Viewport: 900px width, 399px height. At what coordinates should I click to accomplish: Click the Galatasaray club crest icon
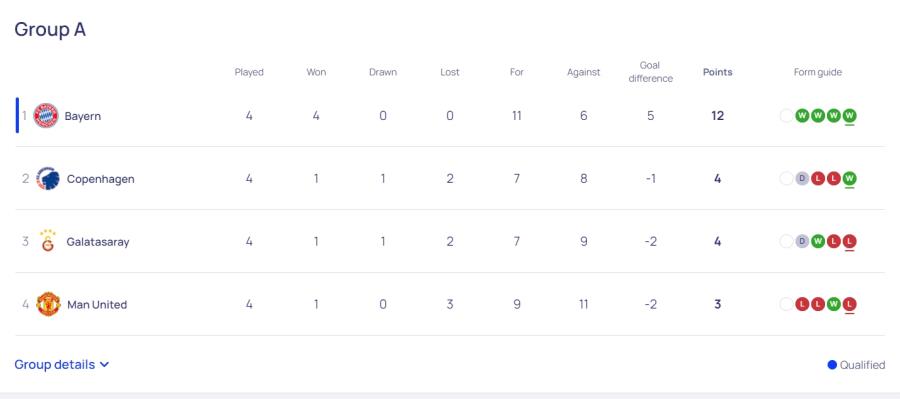point(48,241)
